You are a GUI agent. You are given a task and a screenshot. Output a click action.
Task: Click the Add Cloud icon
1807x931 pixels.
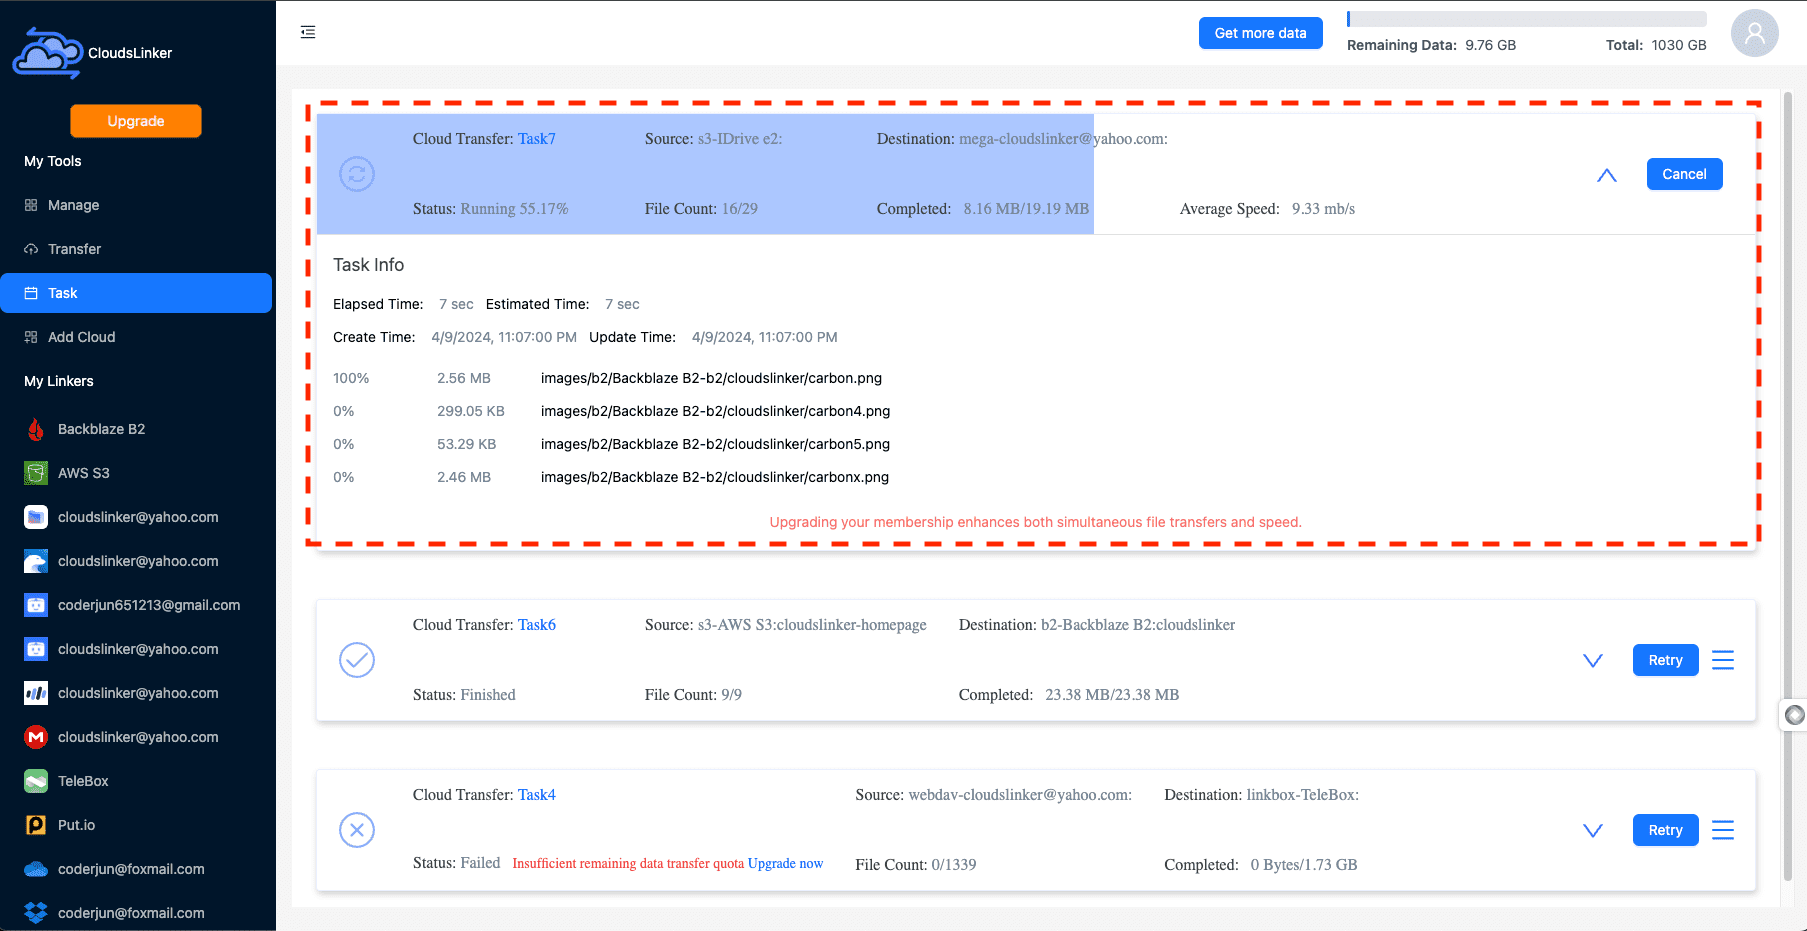[31, 337]
